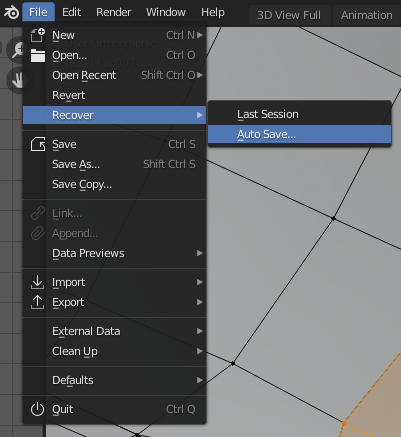Click the Link chain icon

point(38,213)
